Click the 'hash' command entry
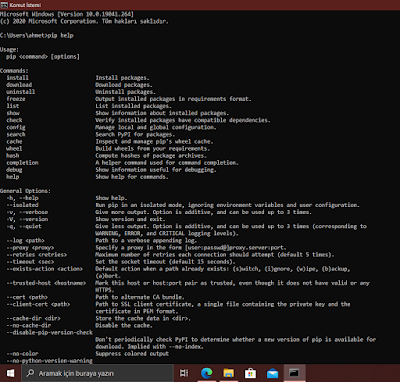 (x=13, y=155)
